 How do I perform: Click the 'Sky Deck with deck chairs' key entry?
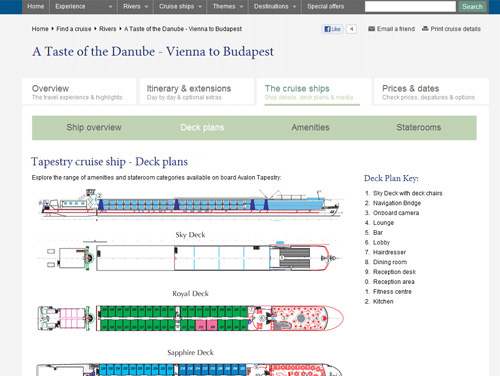click(407, 193)
